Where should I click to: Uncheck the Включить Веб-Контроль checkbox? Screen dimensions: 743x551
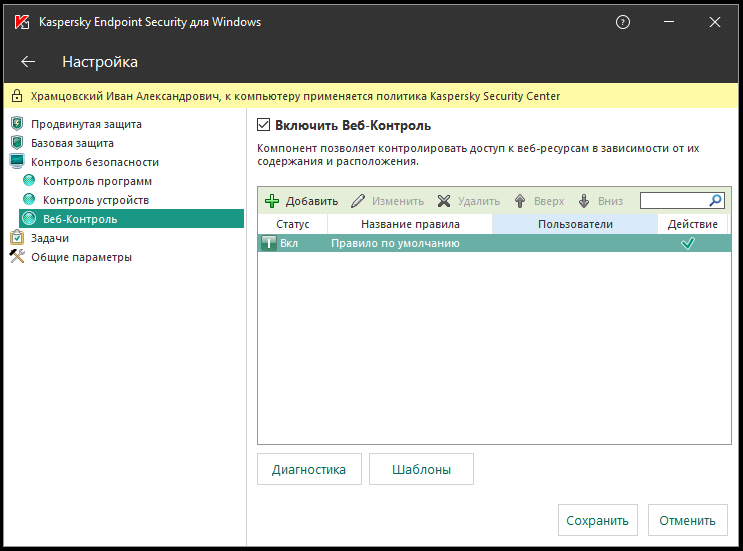(264, 125)
